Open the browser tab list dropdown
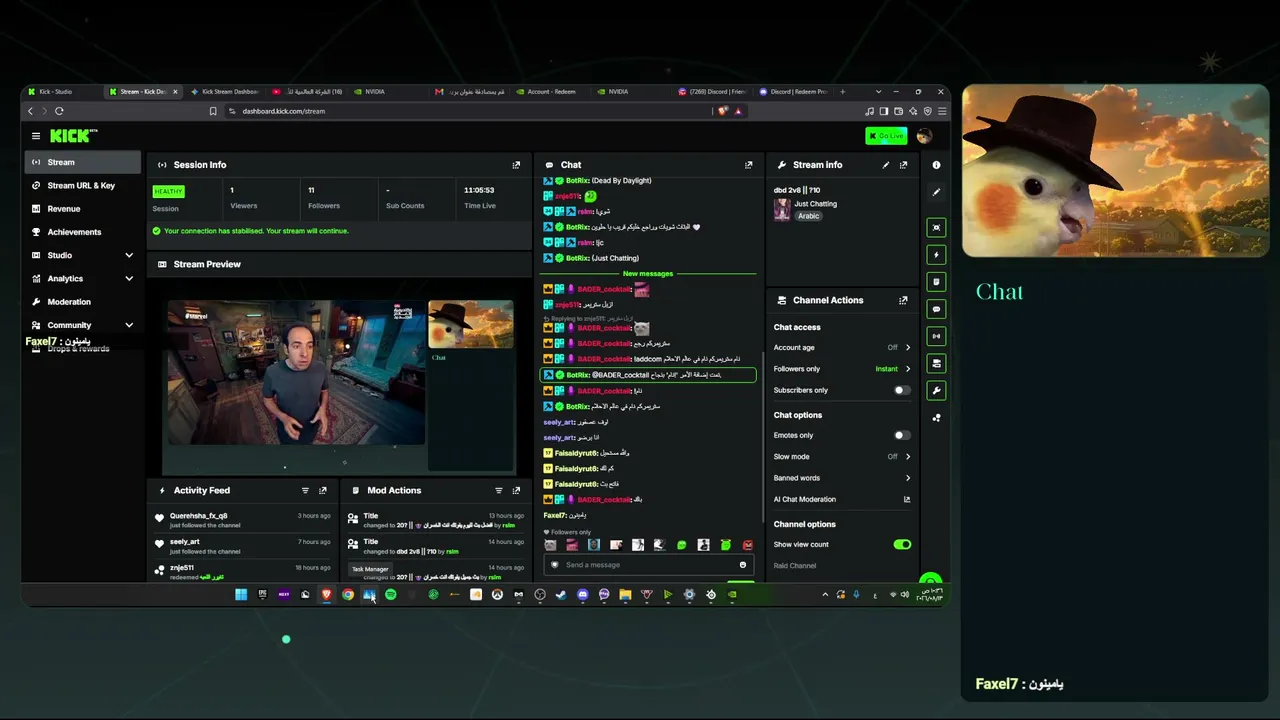Viewport: 1280px width, 720px height. point(879,92)
